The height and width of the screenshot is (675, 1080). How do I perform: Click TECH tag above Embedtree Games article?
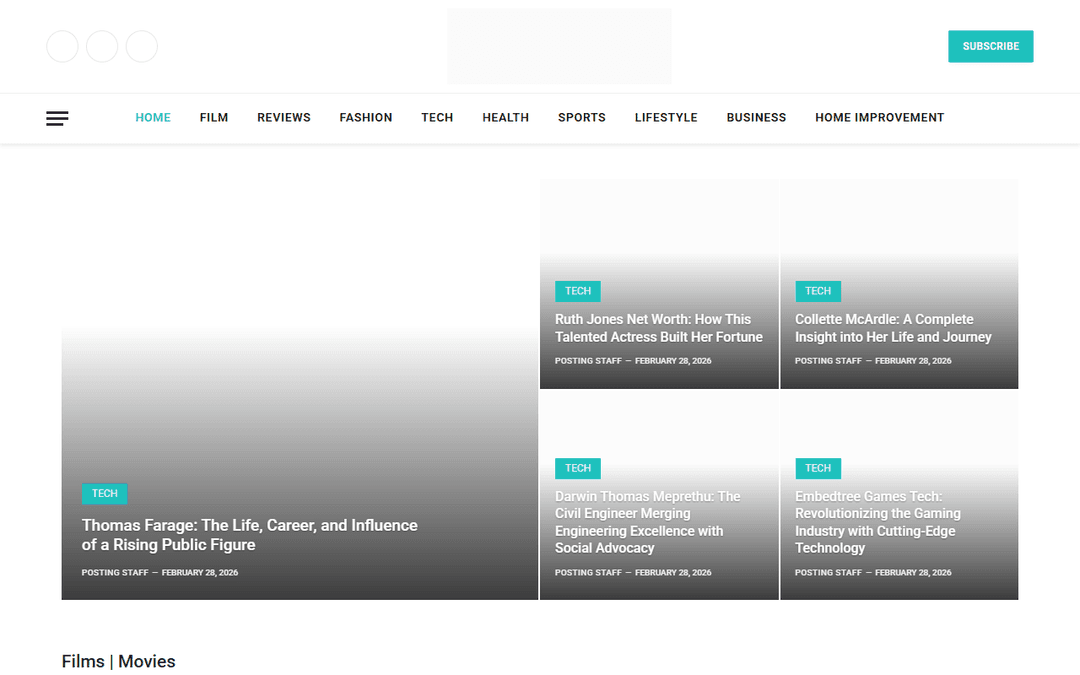818,468
